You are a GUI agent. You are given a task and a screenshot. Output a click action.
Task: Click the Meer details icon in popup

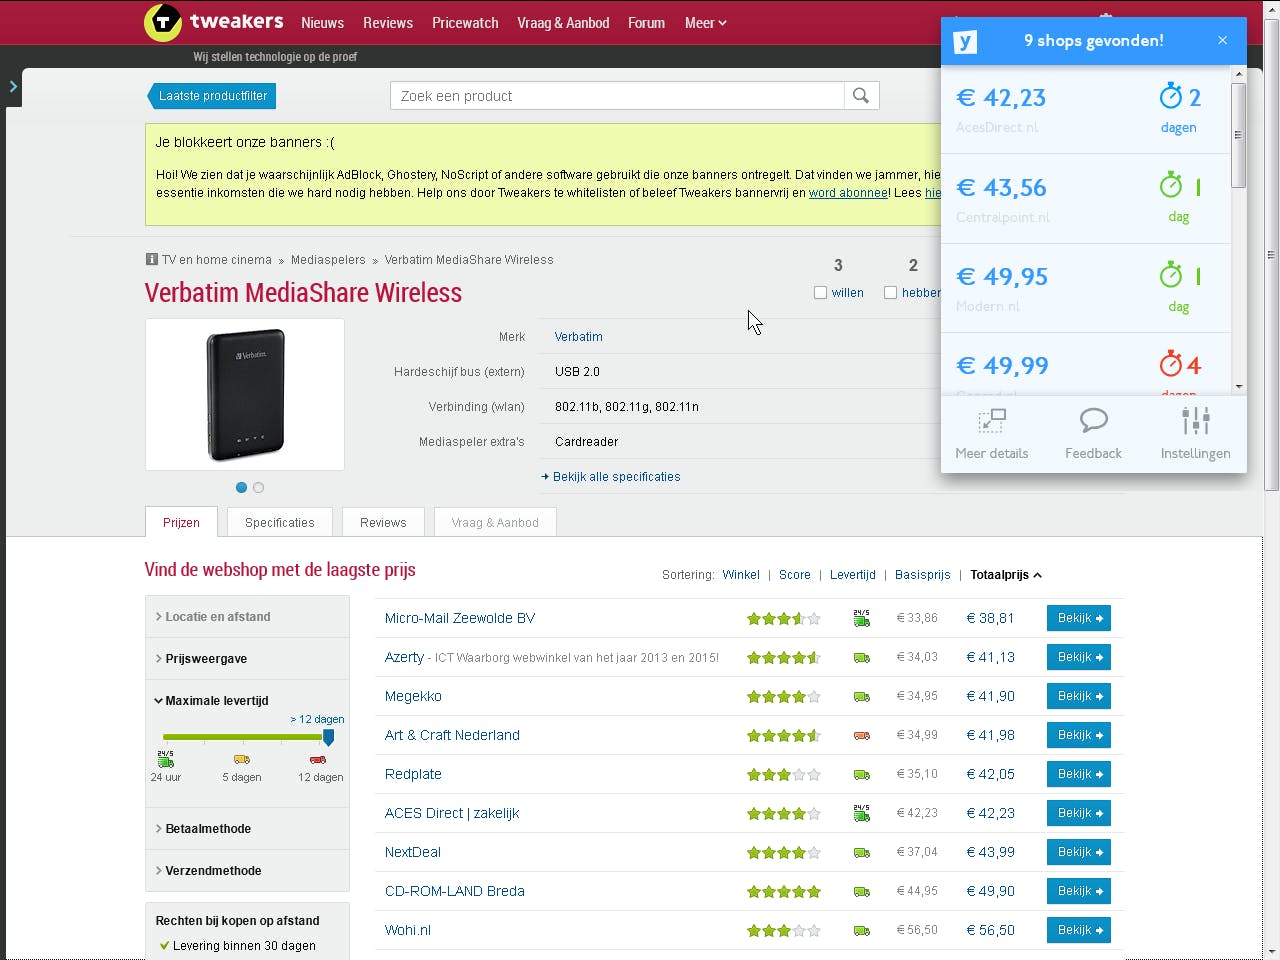(991, 421)
